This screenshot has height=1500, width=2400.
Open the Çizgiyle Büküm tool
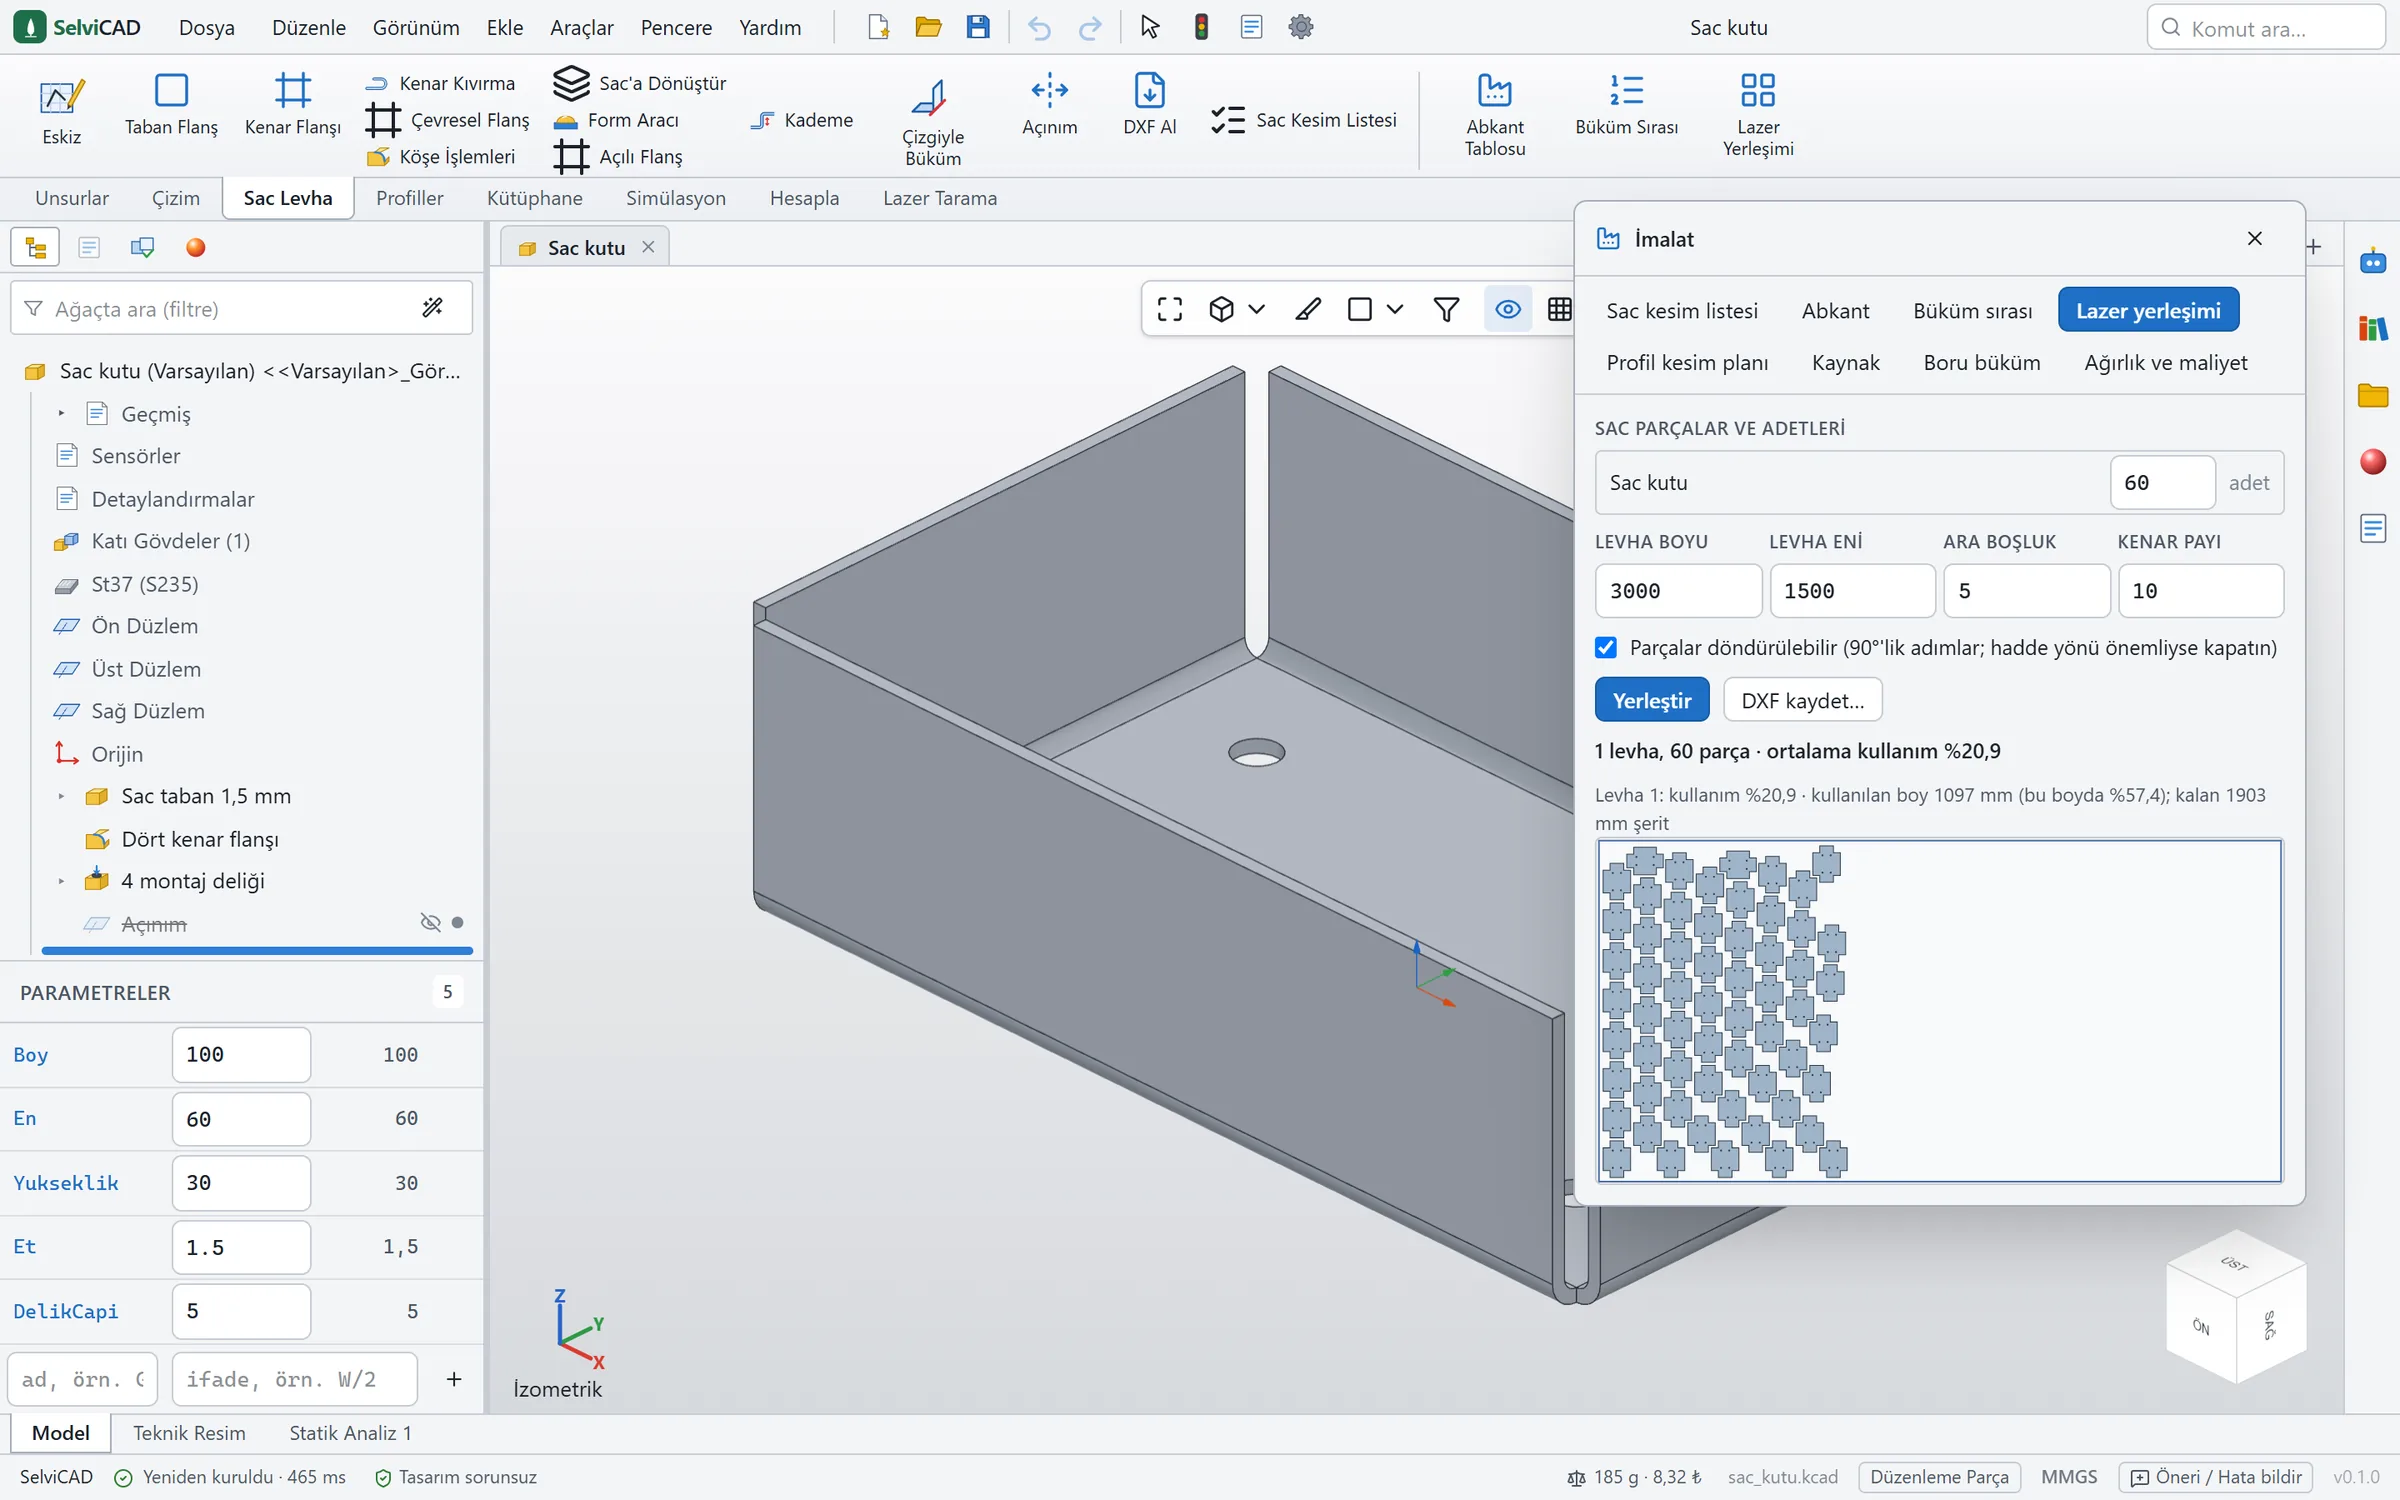point(932,121)
